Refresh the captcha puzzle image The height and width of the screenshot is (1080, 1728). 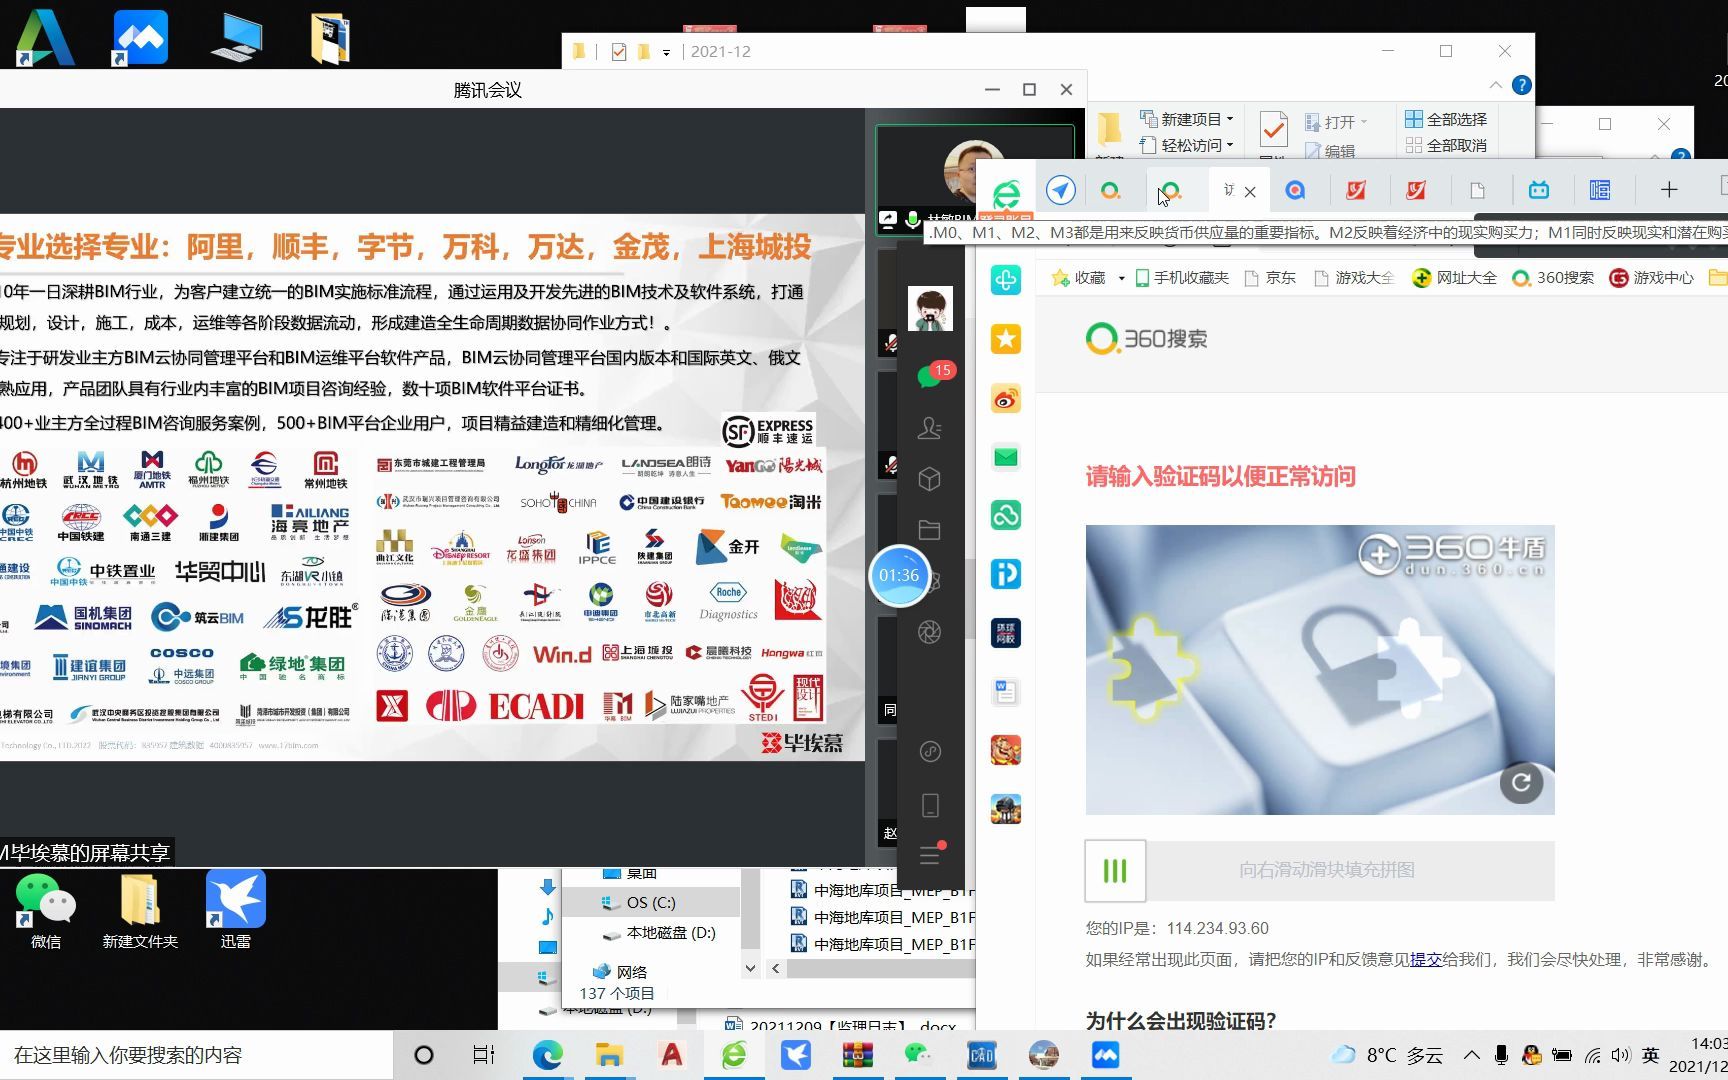pos(1521,783)
